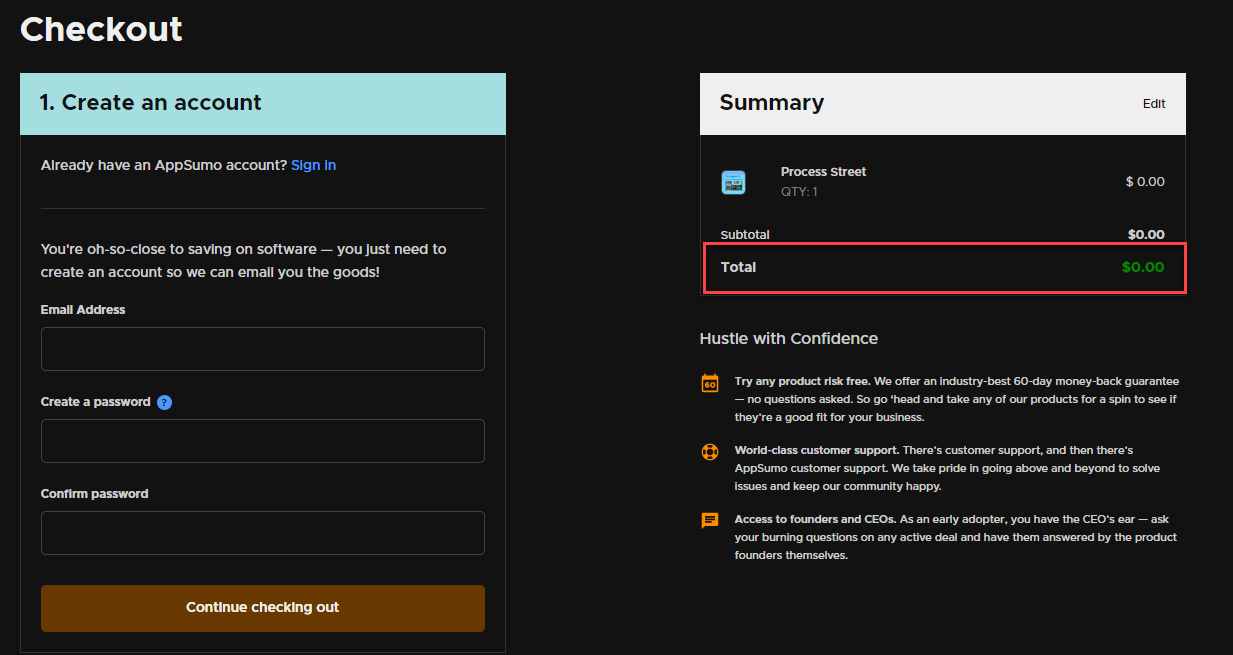Open the Sign in link
The width and height of the screenshot is (1233, 655).
pyautogui.click(x=313, y=165)
